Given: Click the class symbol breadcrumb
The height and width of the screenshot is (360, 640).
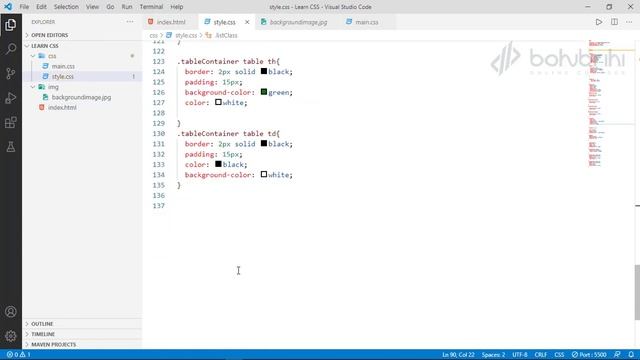Looking at the screenshot, I should click(x=222, y=36).
